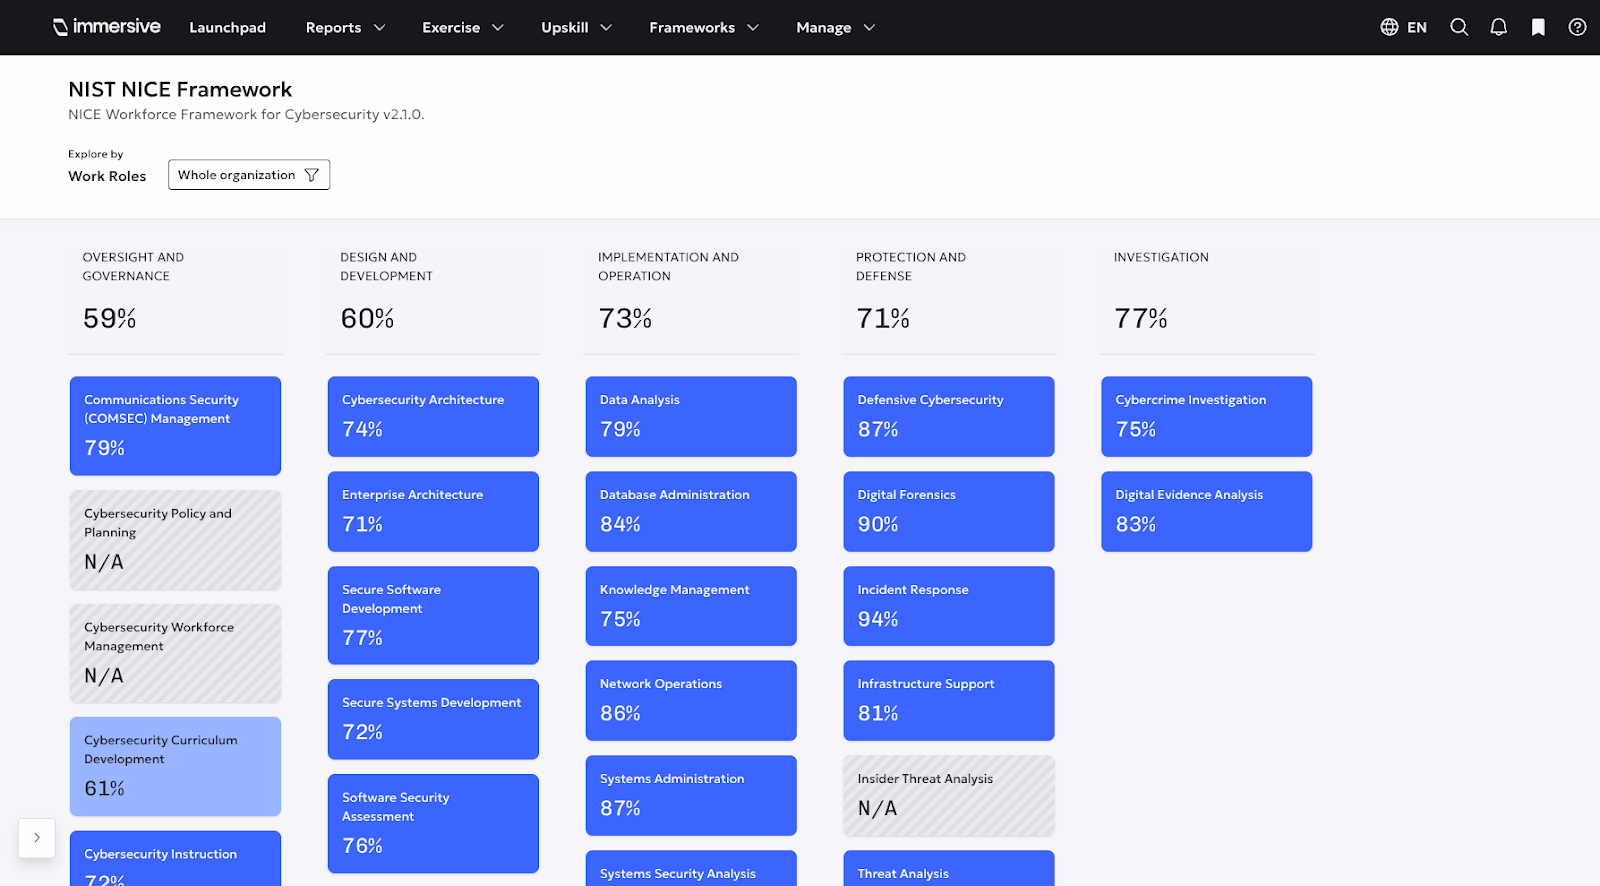Open Secure Software Development card
Screen dimensions: 1600x886
coord(433,616)
